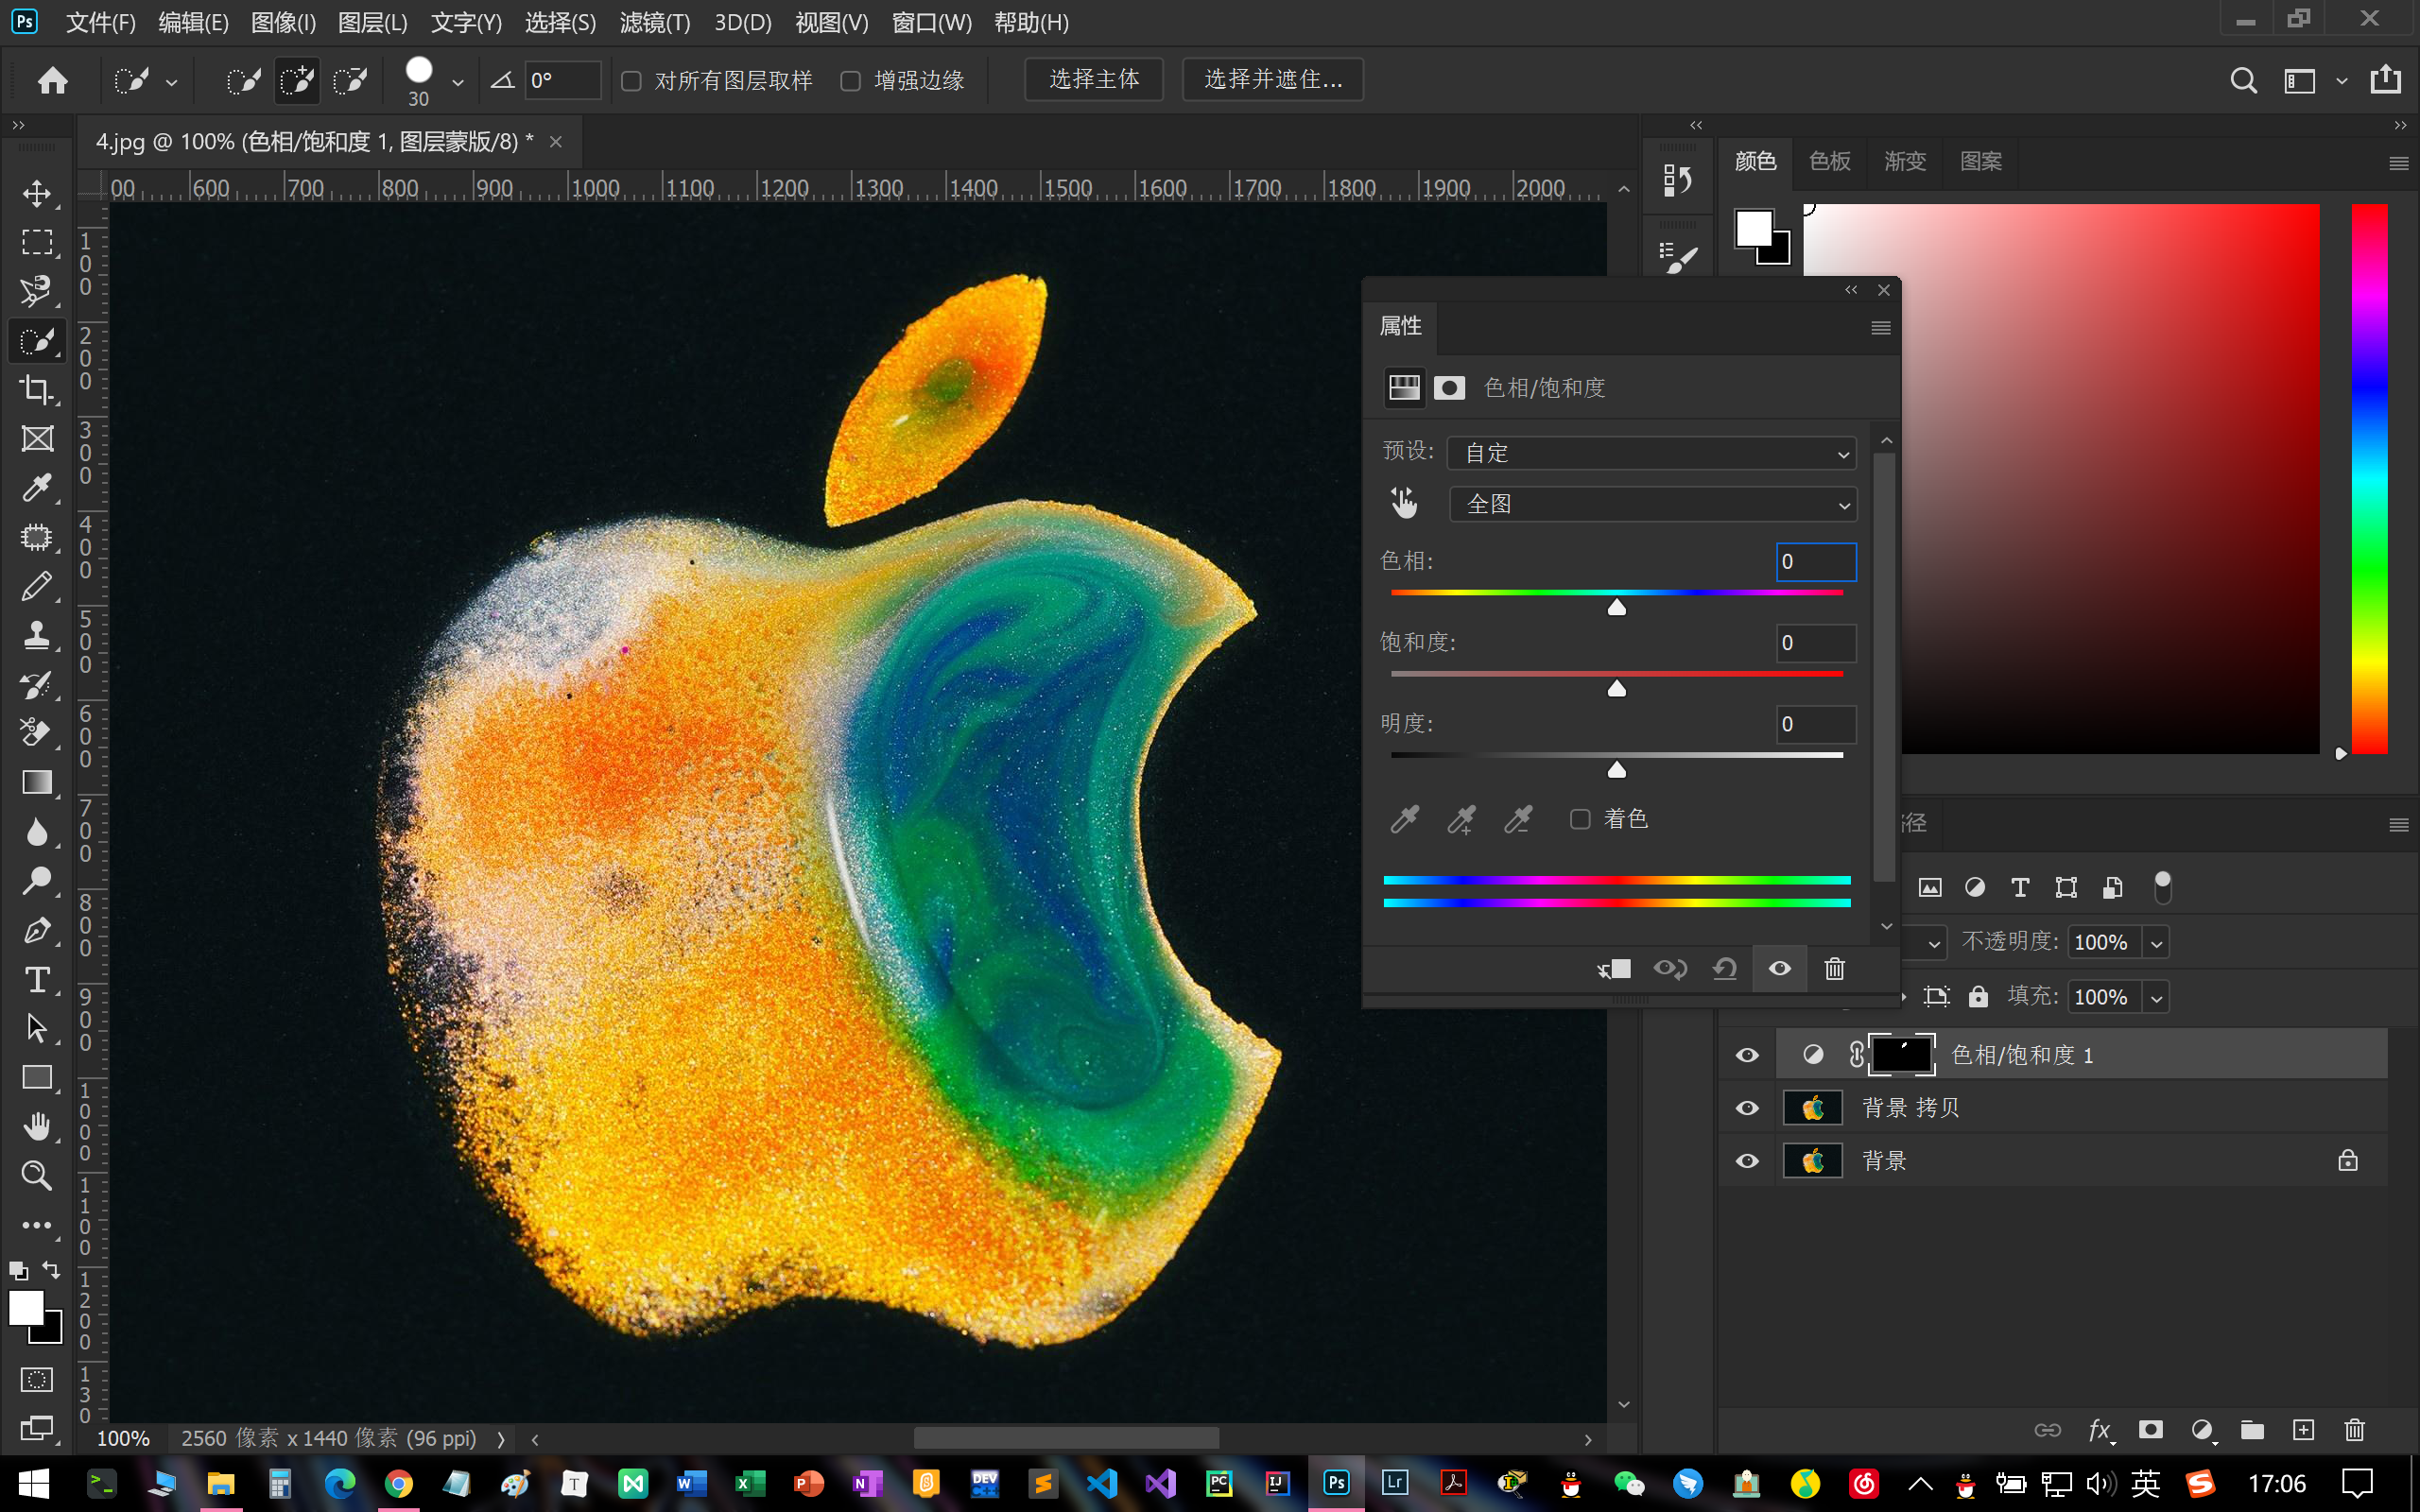Select the Blur tool droplet icon

37,831
